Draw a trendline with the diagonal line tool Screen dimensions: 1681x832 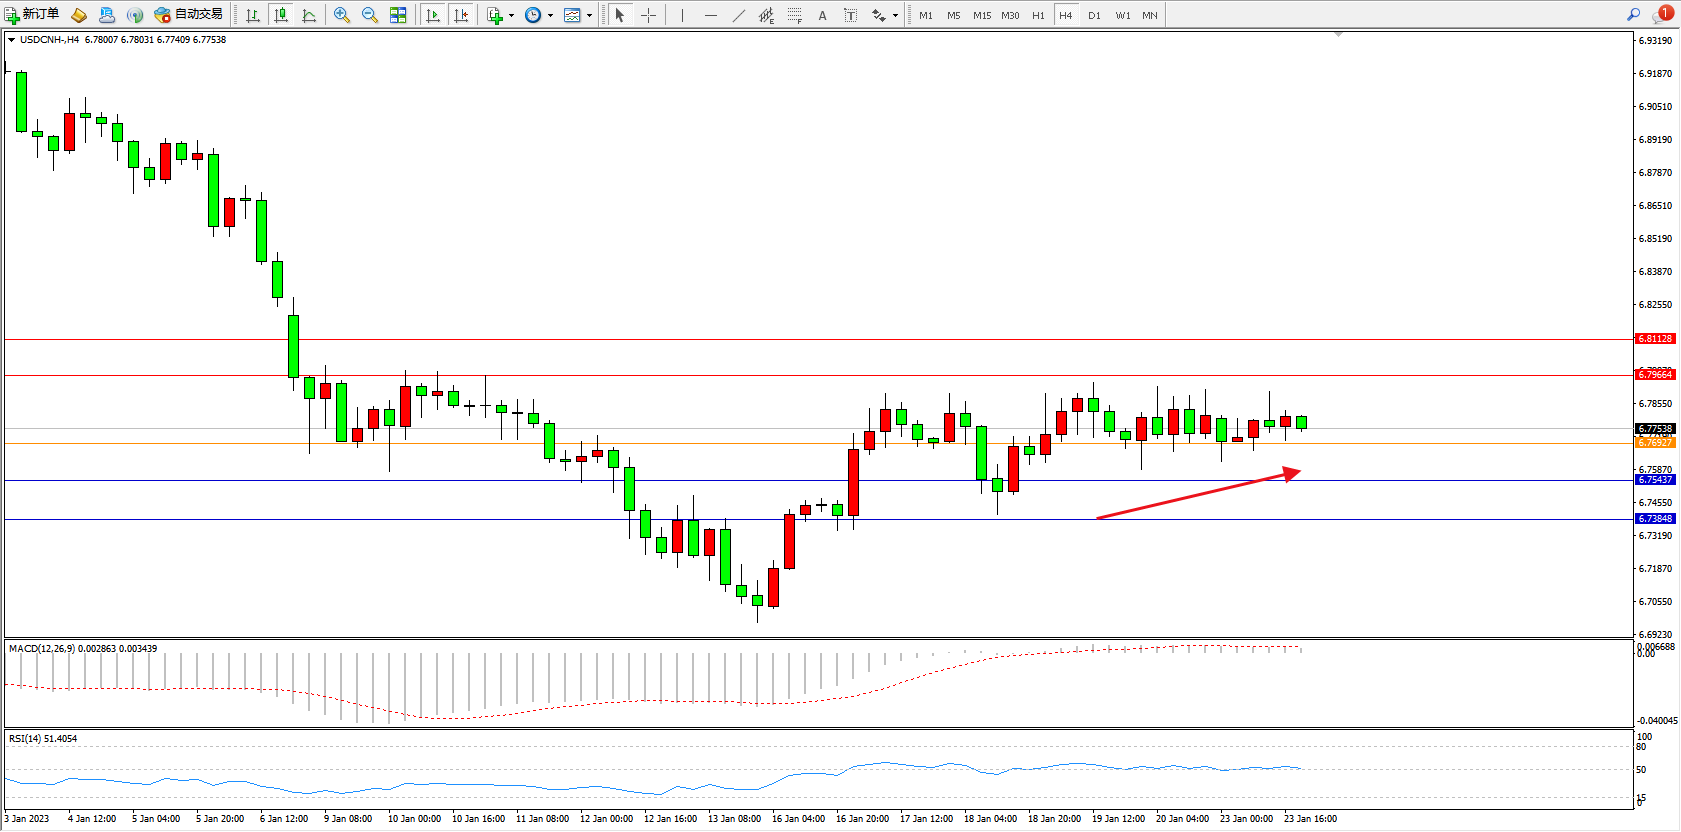739,15
